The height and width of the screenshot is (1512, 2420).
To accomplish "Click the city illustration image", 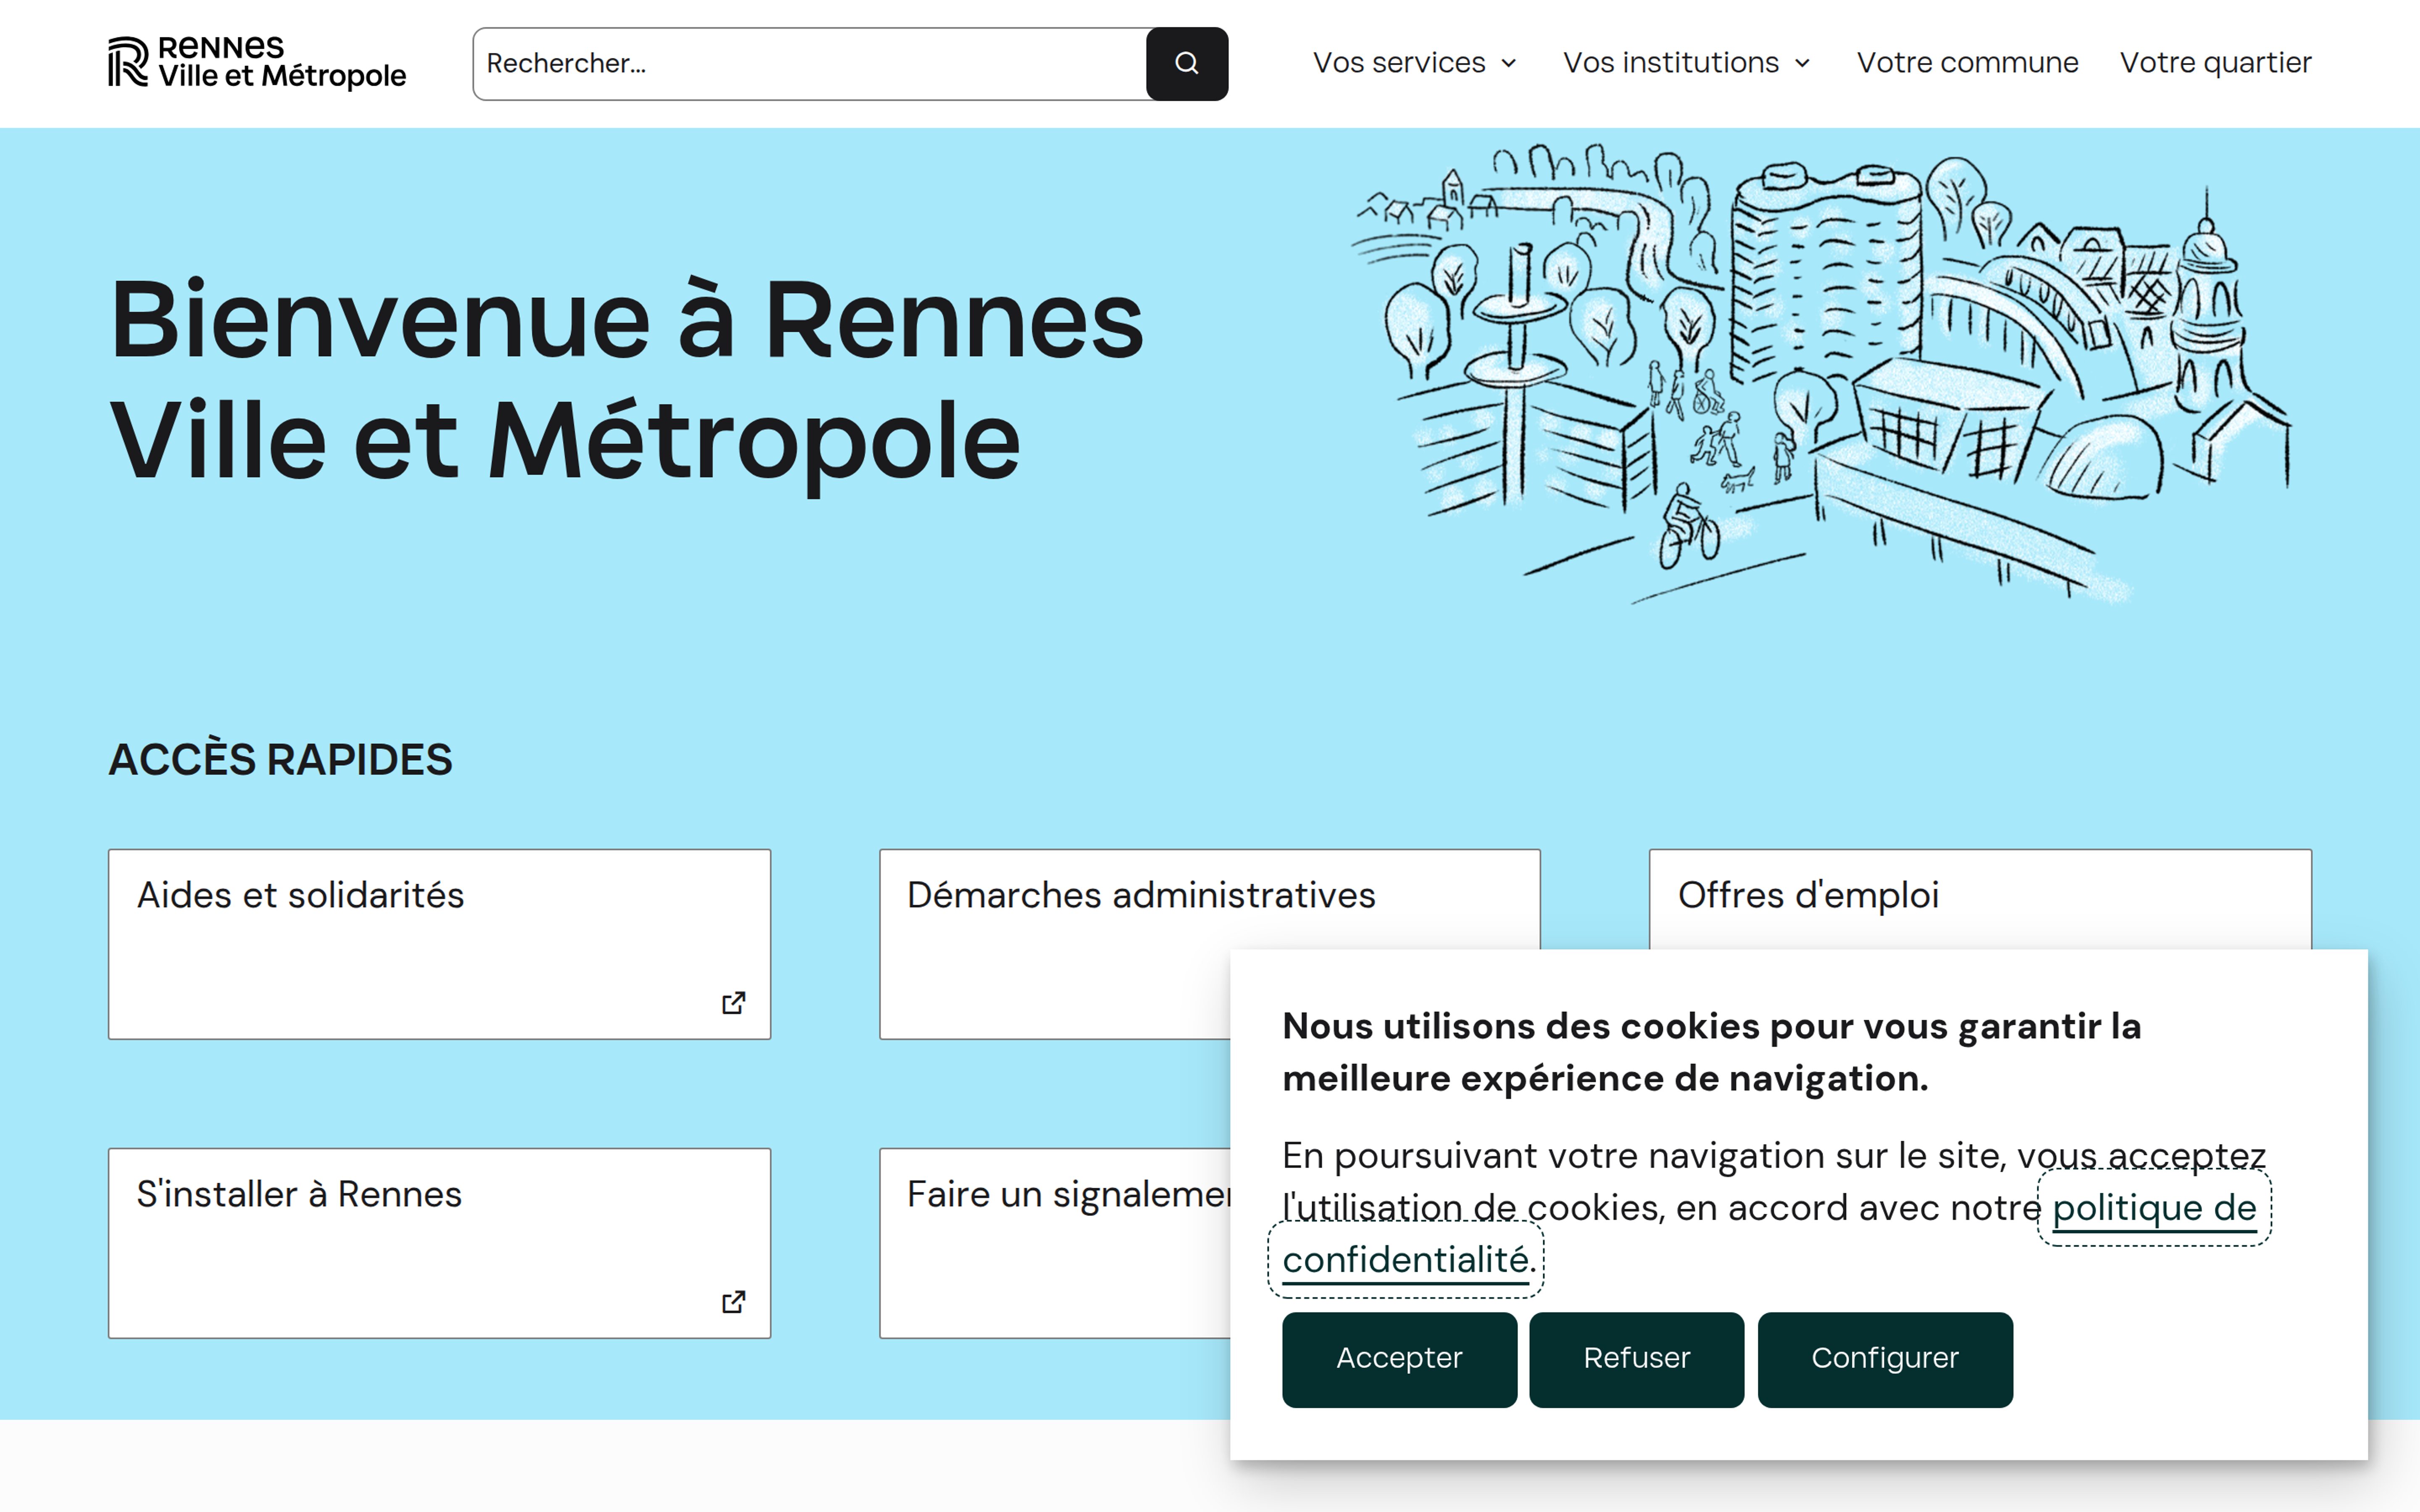I will click(1820, 375).
